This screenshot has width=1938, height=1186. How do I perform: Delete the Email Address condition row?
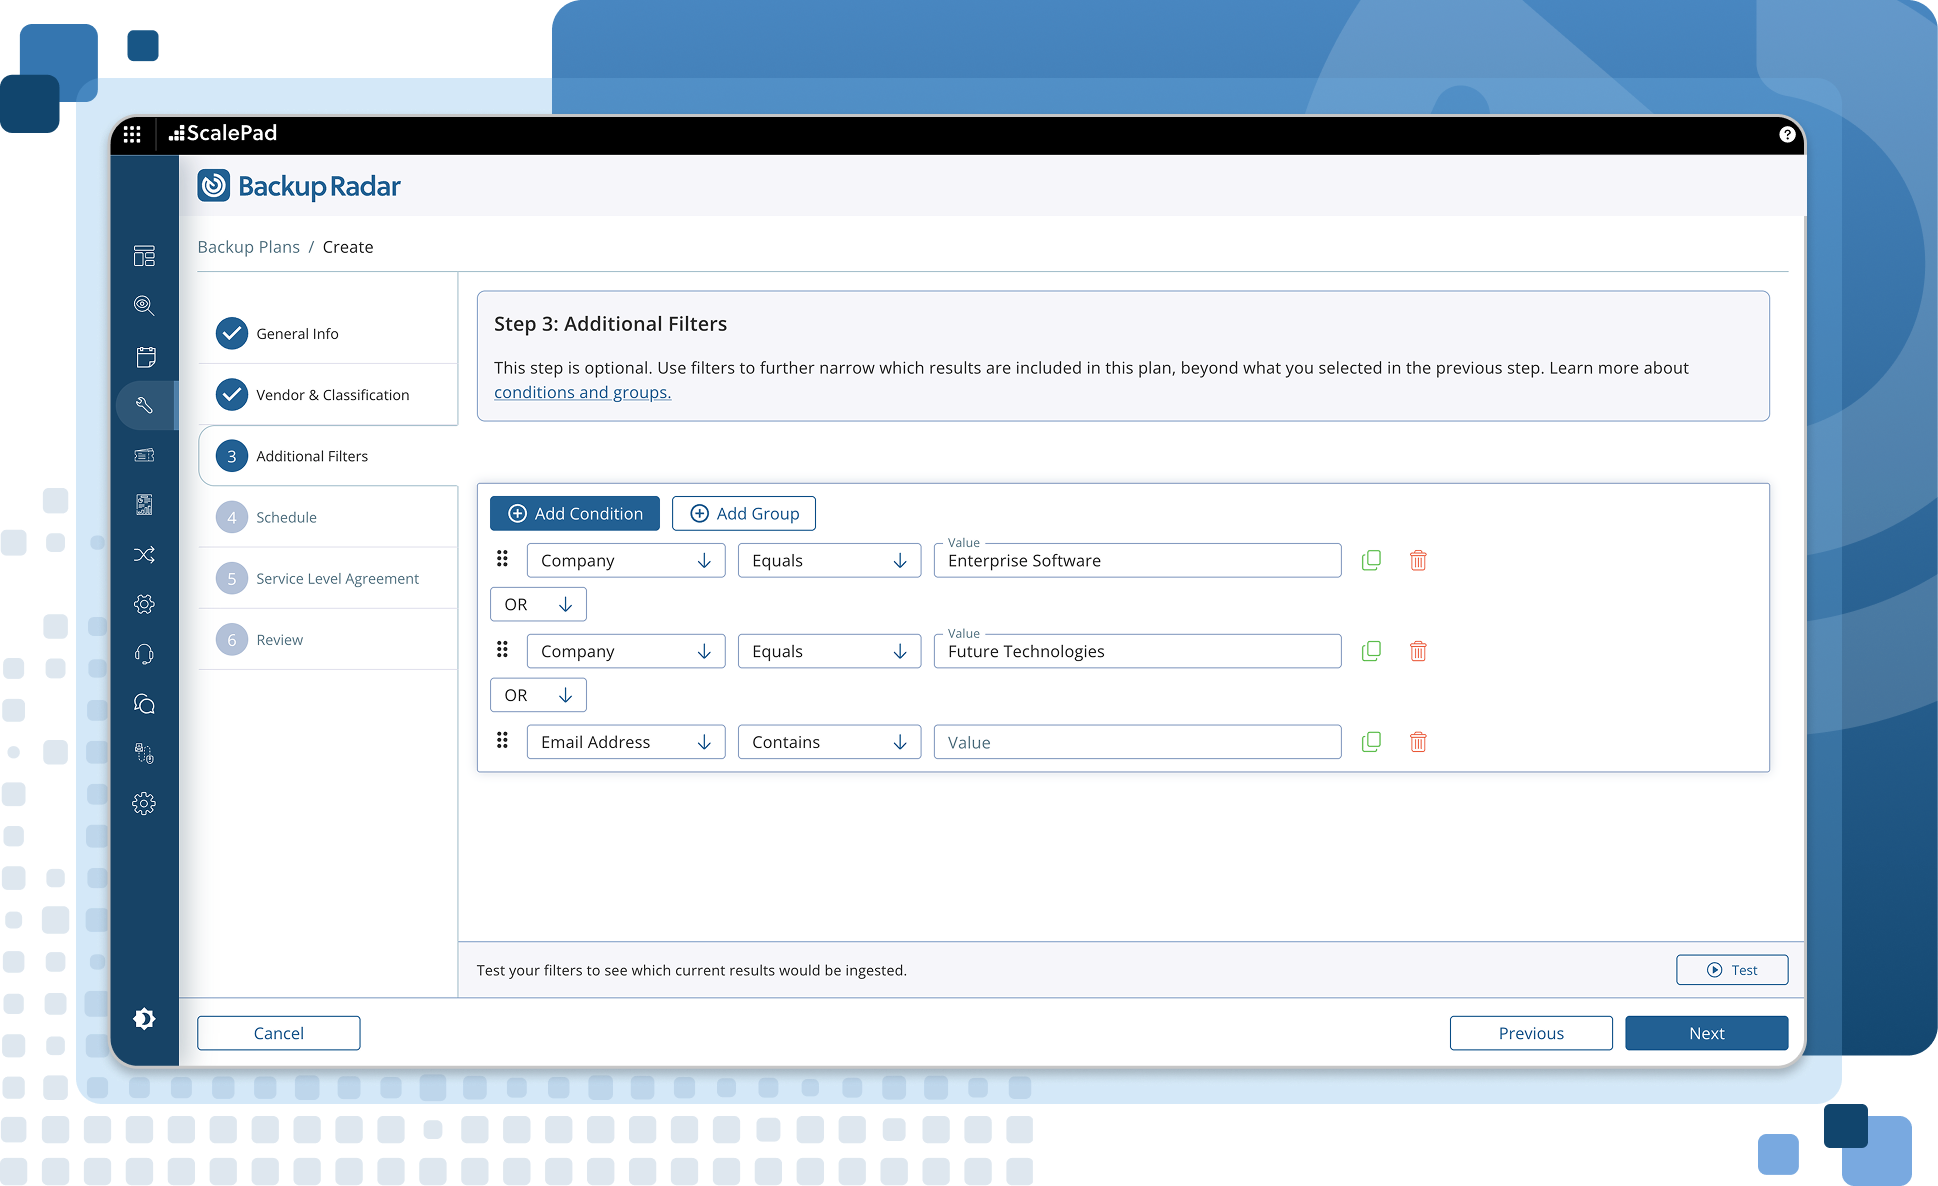click(x=1417, y=742)
